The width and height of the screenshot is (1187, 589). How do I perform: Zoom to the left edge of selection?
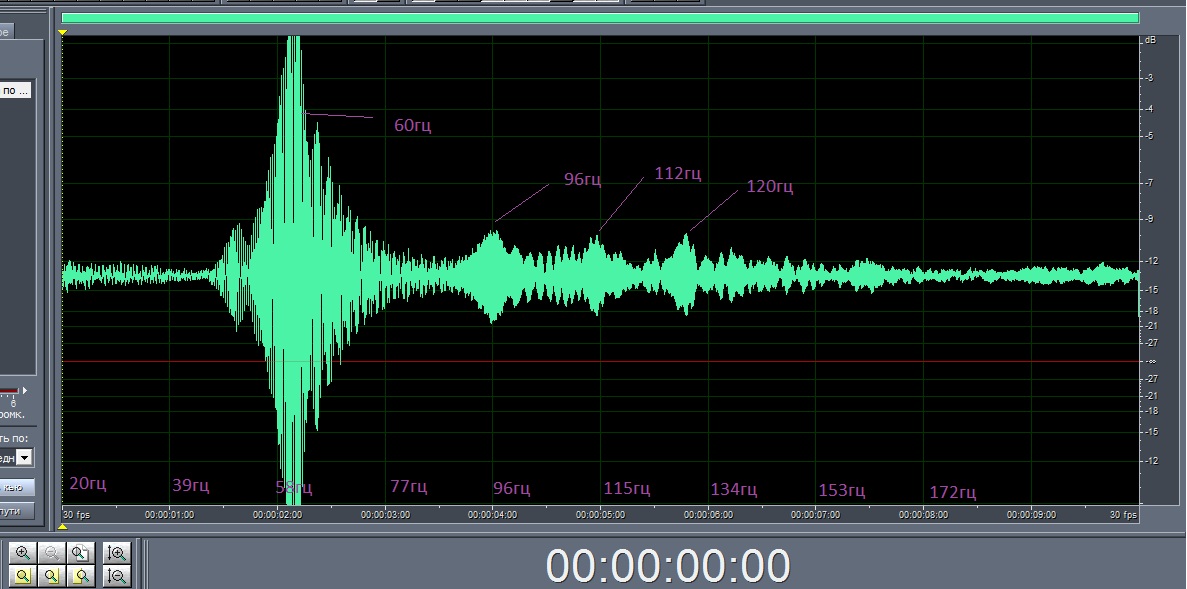click(x=52, y=576)
